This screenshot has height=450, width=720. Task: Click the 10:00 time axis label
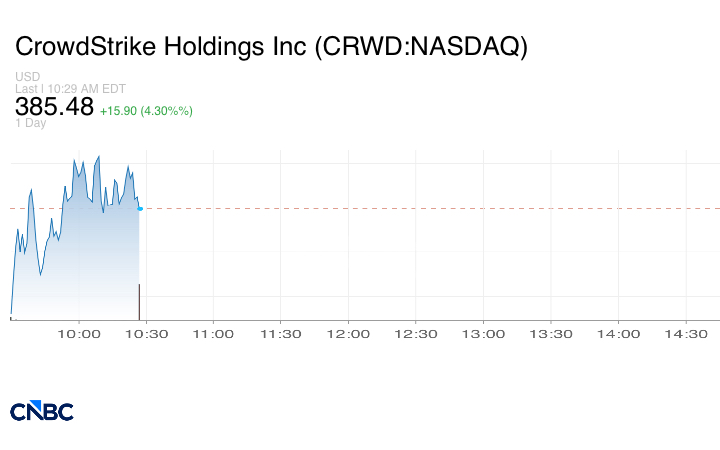80,335
